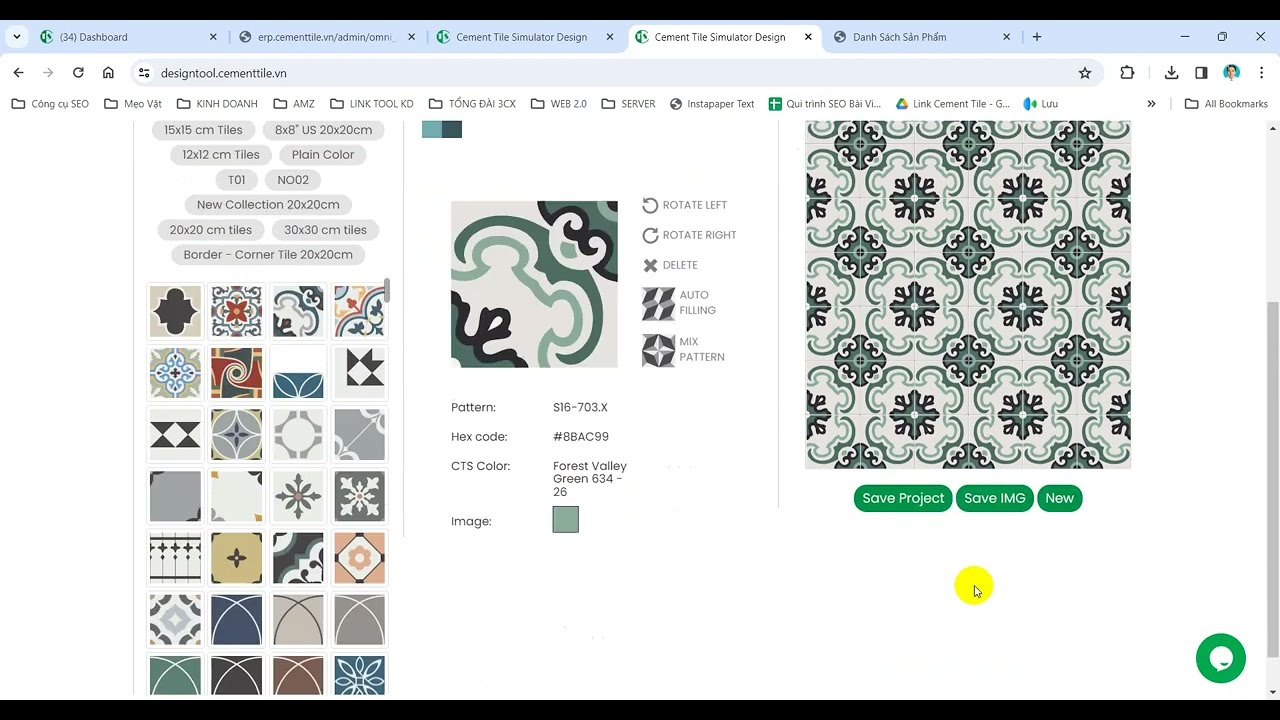Open the KINH DOANH bookmark folder

[x=217, y=104]
